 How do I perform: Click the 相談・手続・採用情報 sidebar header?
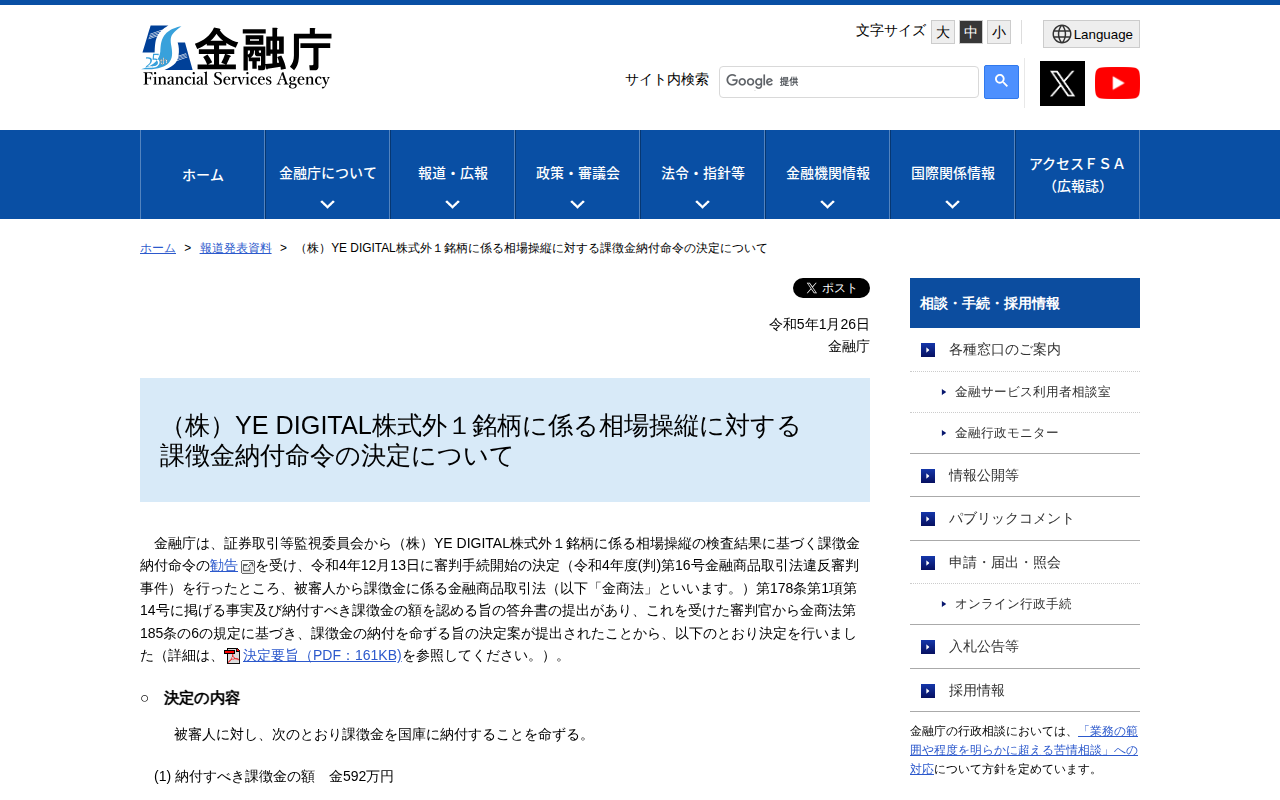coord(1025,303)
